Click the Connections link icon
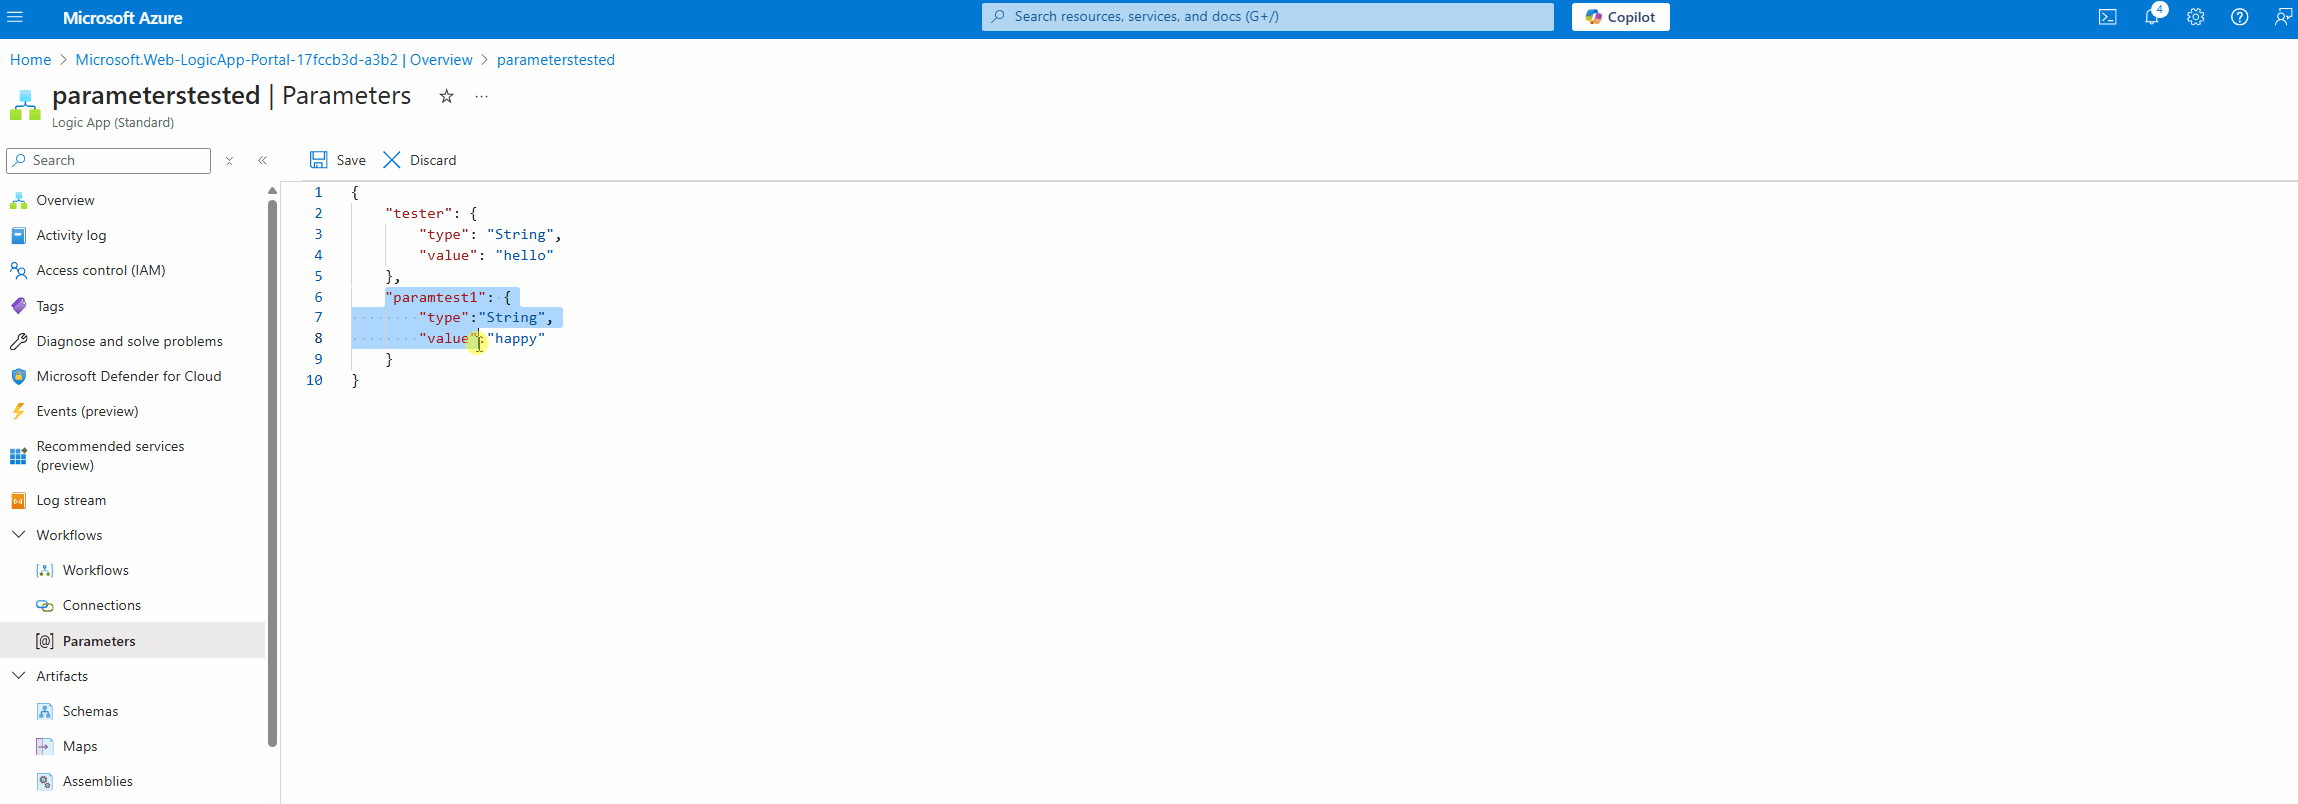This screenshot has width=2298, height=804. pos(44,605)
